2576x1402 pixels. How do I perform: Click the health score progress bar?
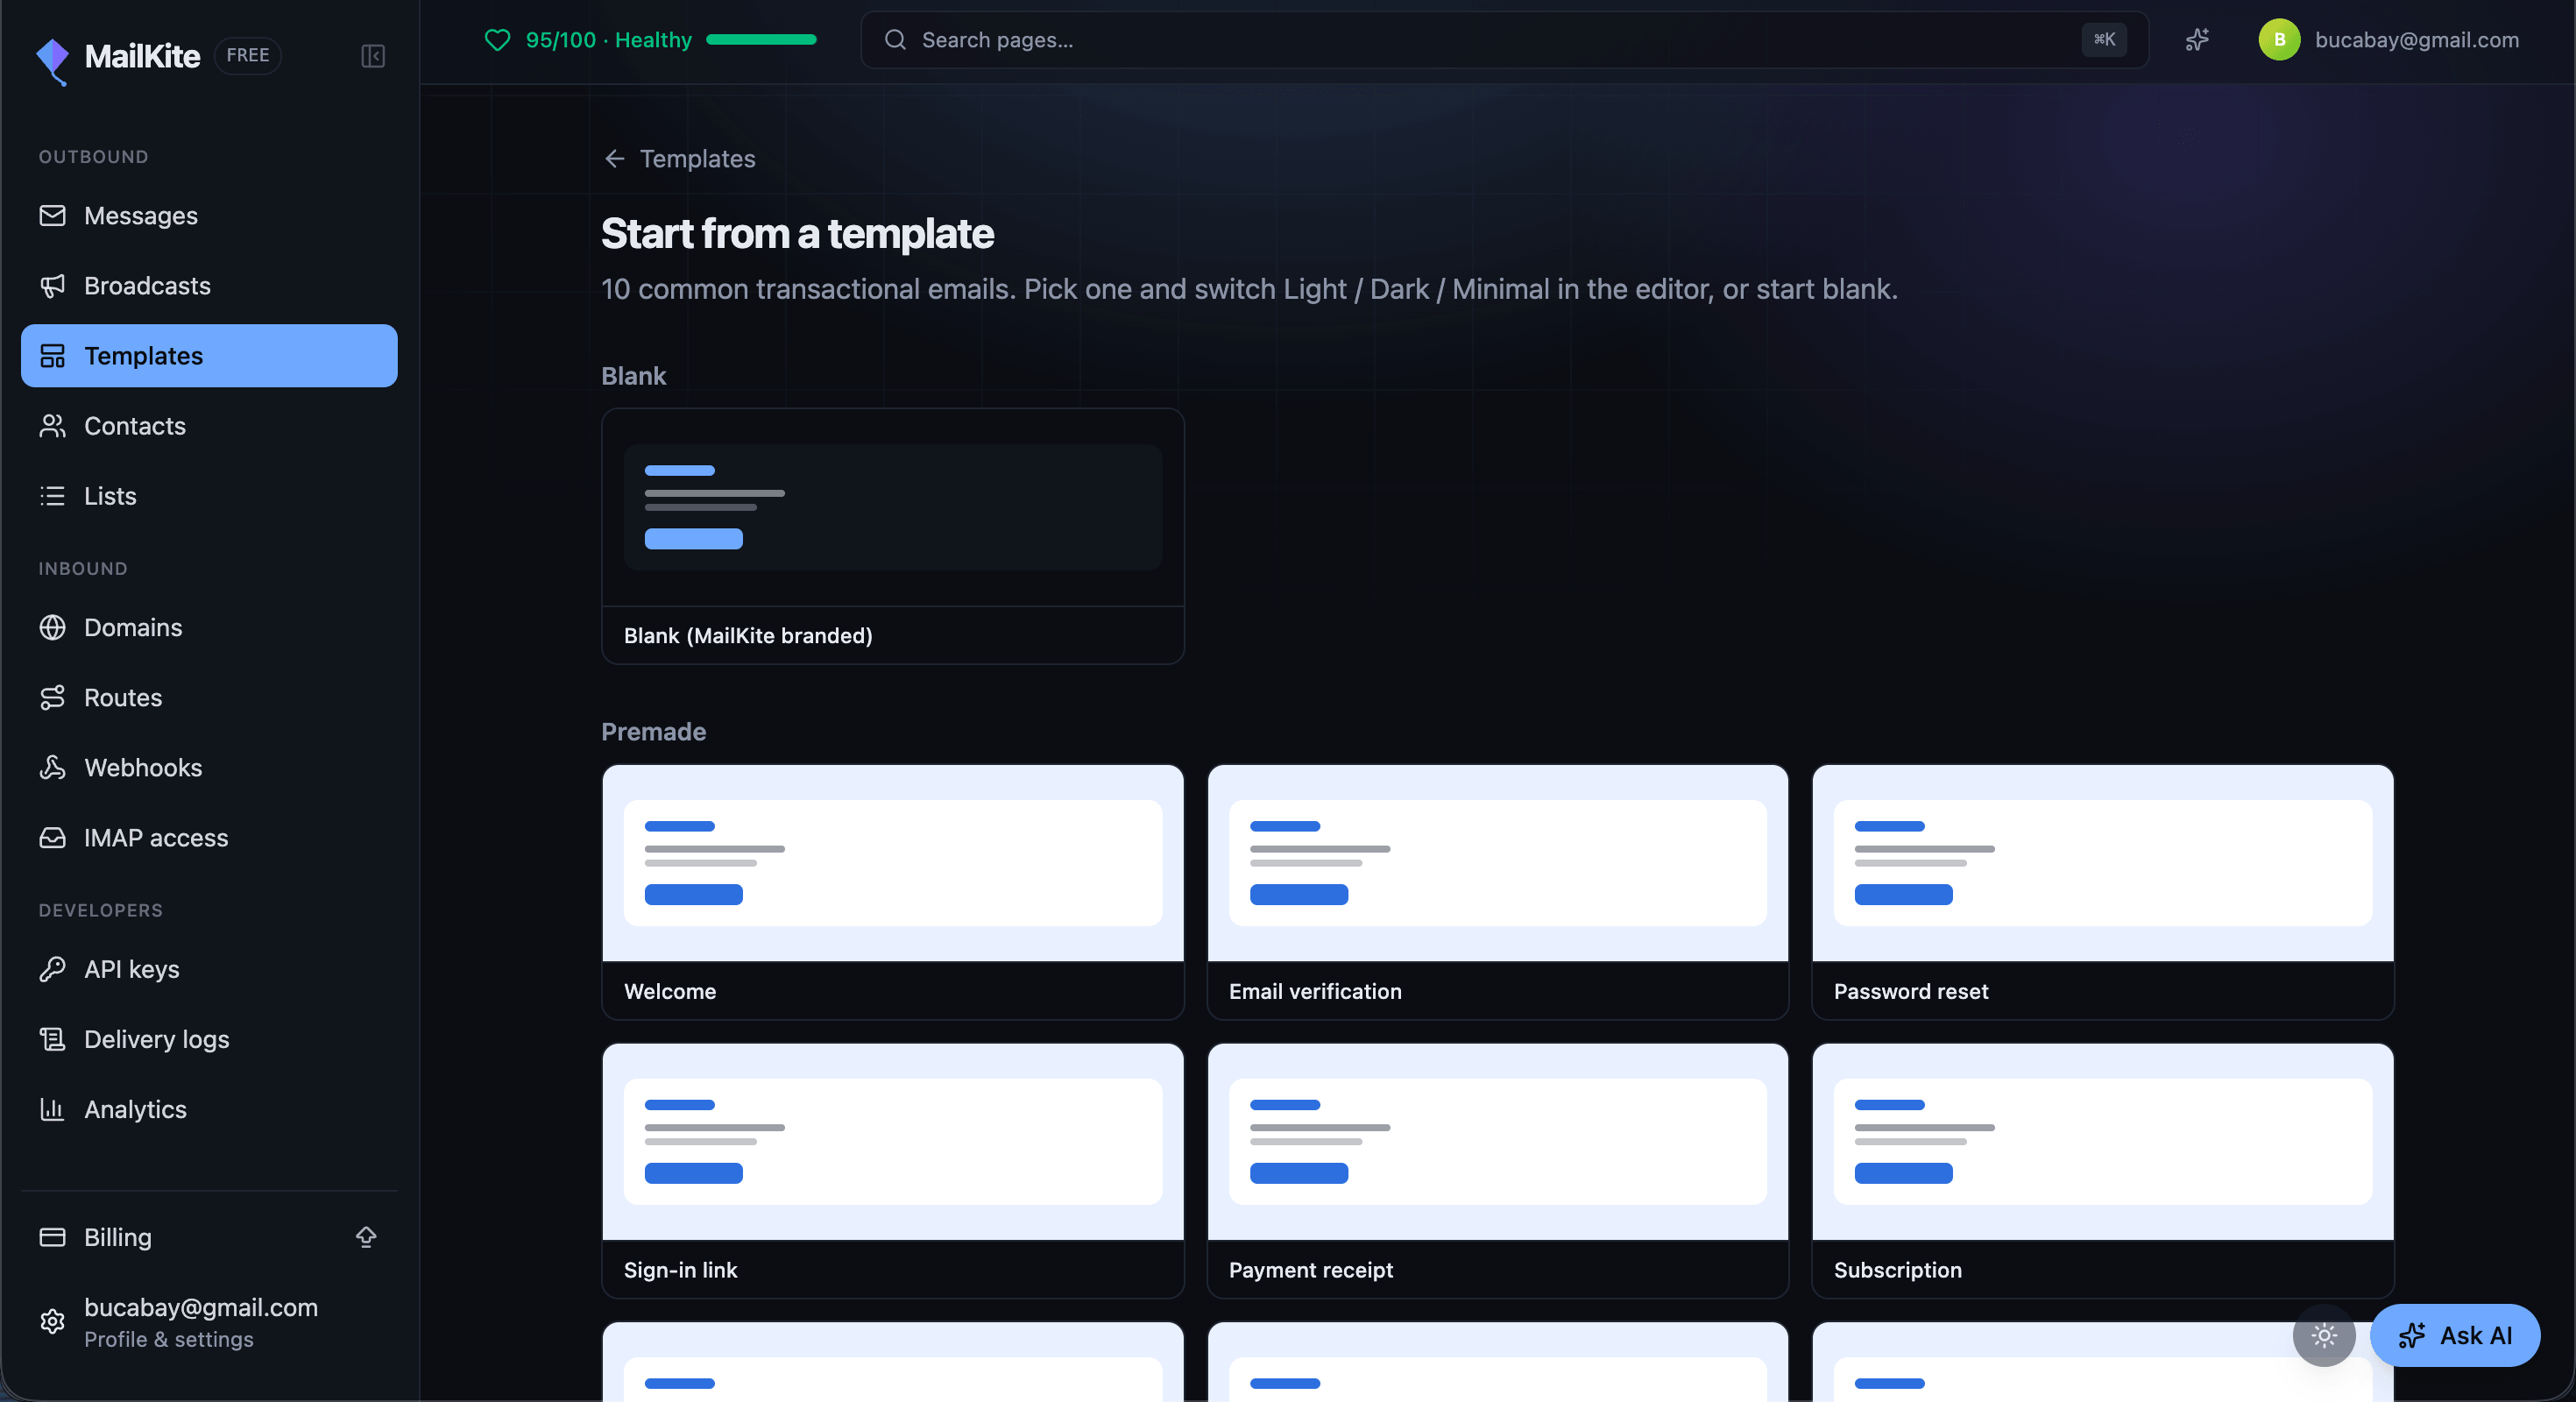761,40
